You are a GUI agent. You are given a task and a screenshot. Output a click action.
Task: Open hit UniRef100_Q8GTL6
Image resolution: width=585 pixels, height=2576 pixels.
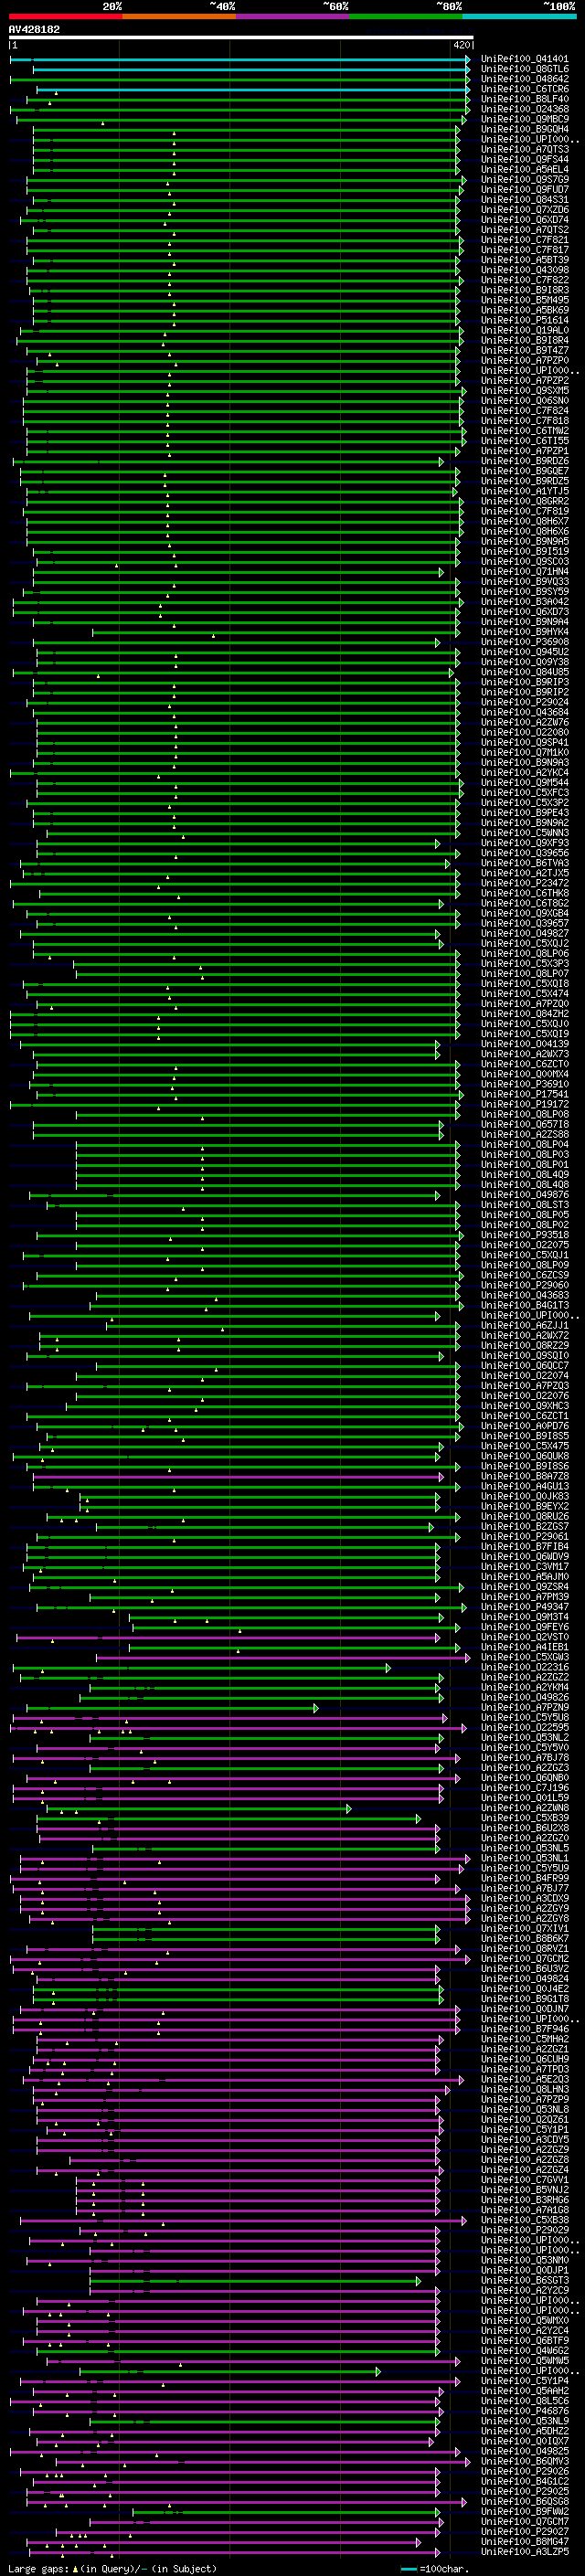pyautogui.click(x=525, y=69)
